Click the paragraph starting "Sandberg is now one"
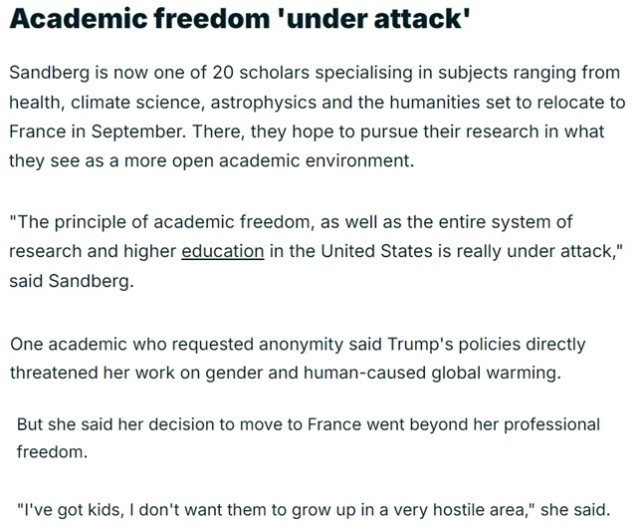The image size is (640, 529). click(x=316, y=117)
